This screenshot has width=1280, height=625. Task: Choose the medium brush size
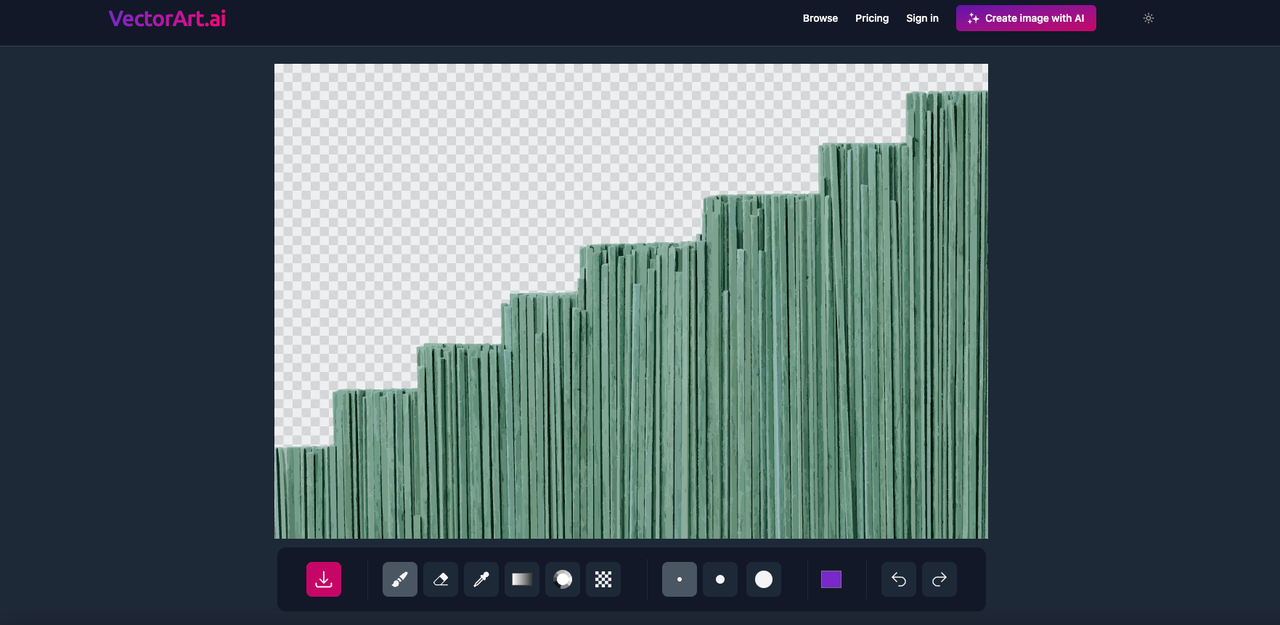click(x=720, y=579)
